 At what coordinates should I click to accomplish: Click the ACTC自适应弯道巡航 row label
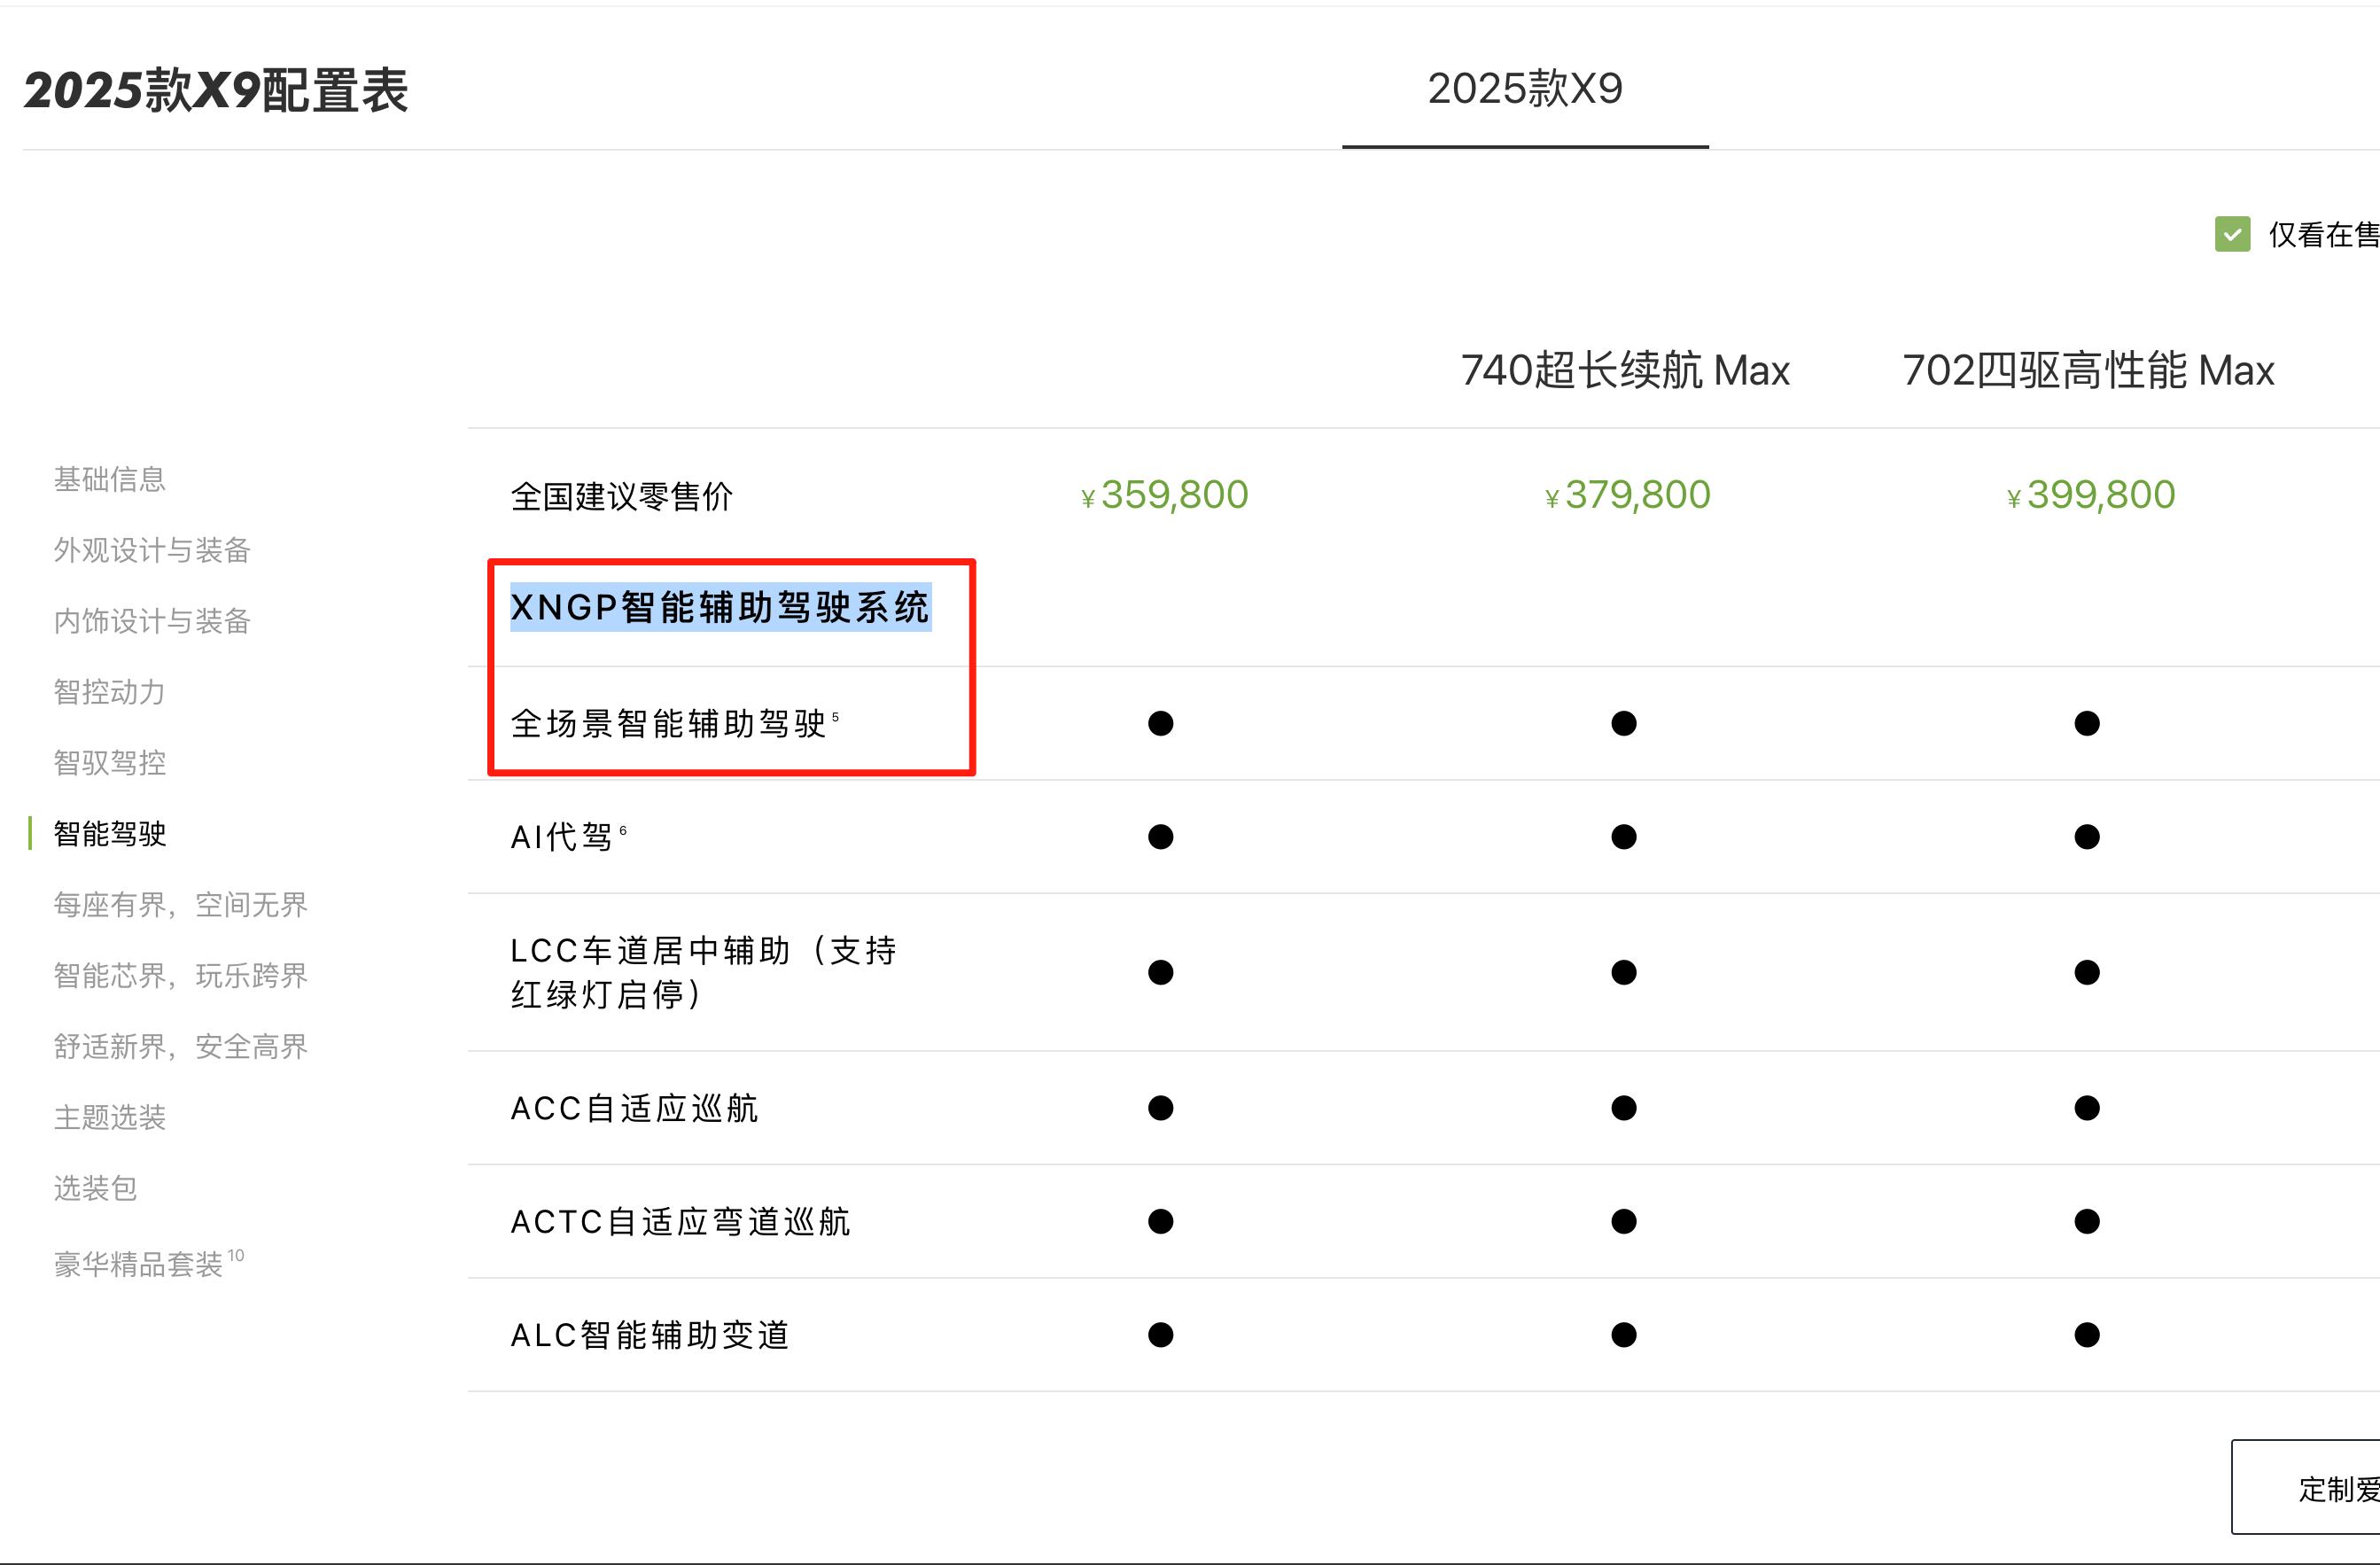[680, 1221]
